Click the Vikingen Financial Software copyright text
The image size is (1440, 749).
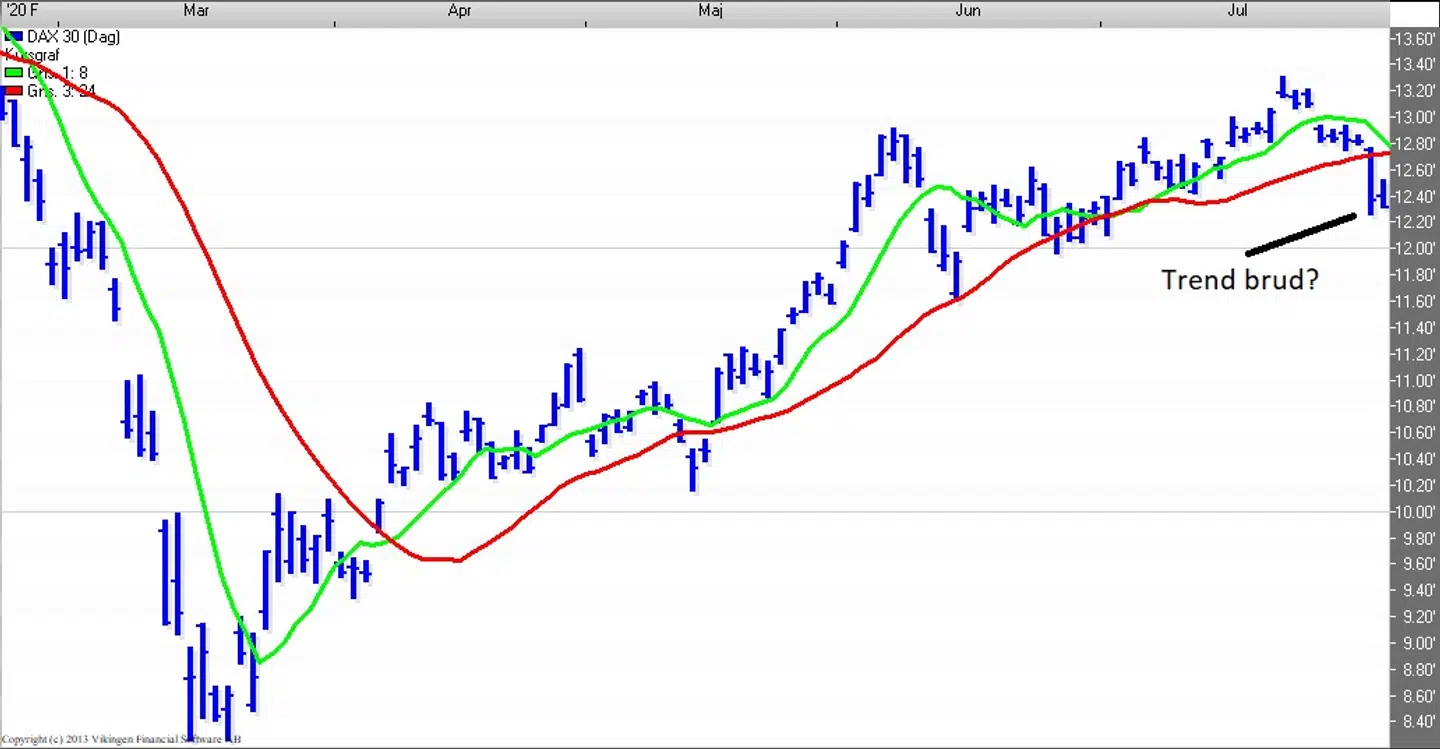coord(121,740)
